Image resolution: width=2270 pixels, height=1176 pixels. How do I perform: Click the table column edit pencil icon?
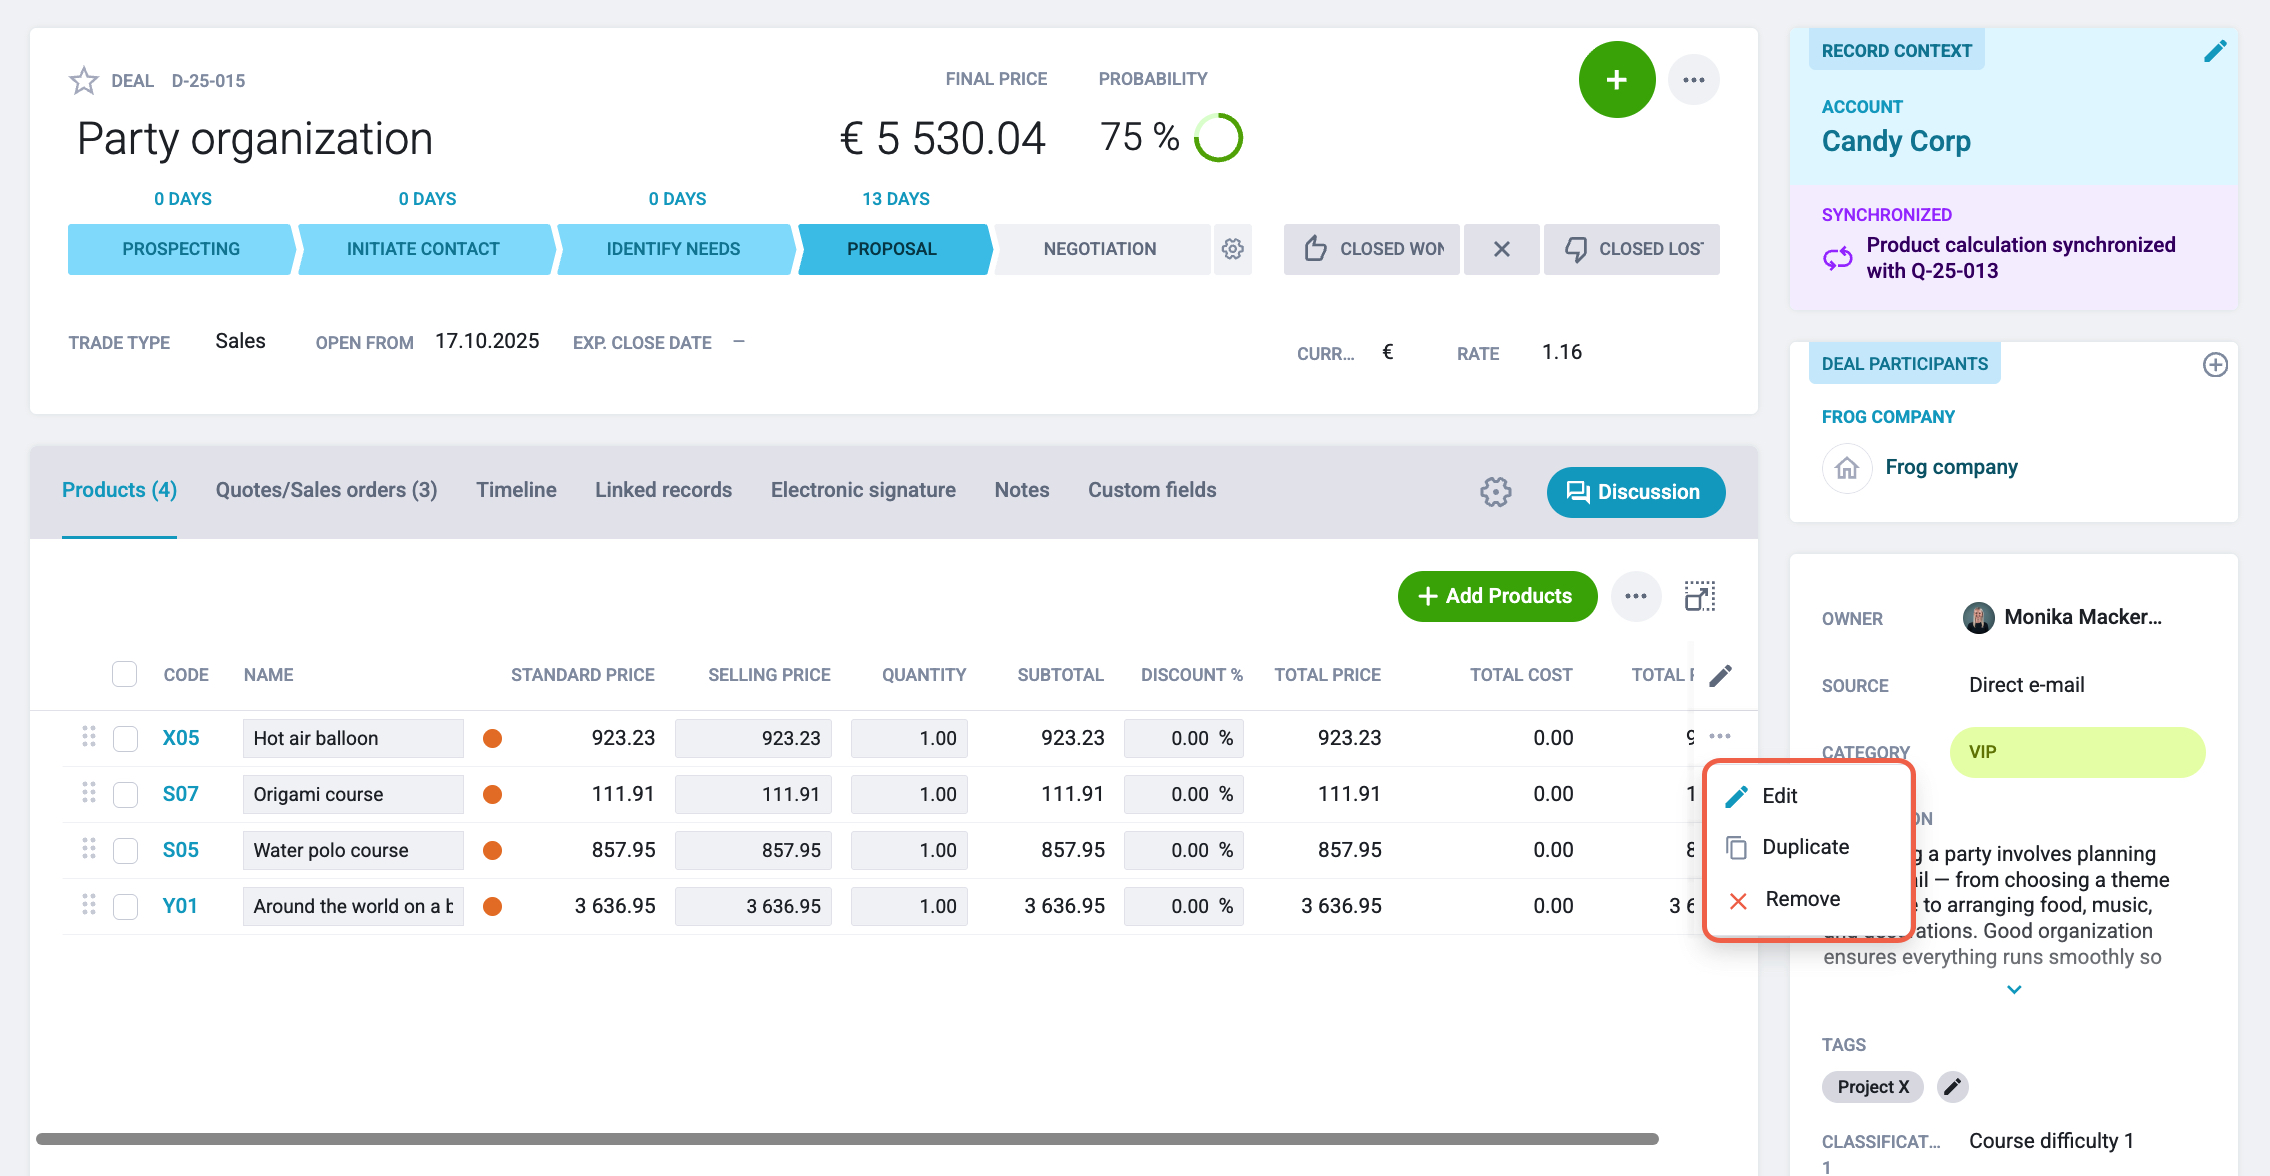[x=1720, y=676]
